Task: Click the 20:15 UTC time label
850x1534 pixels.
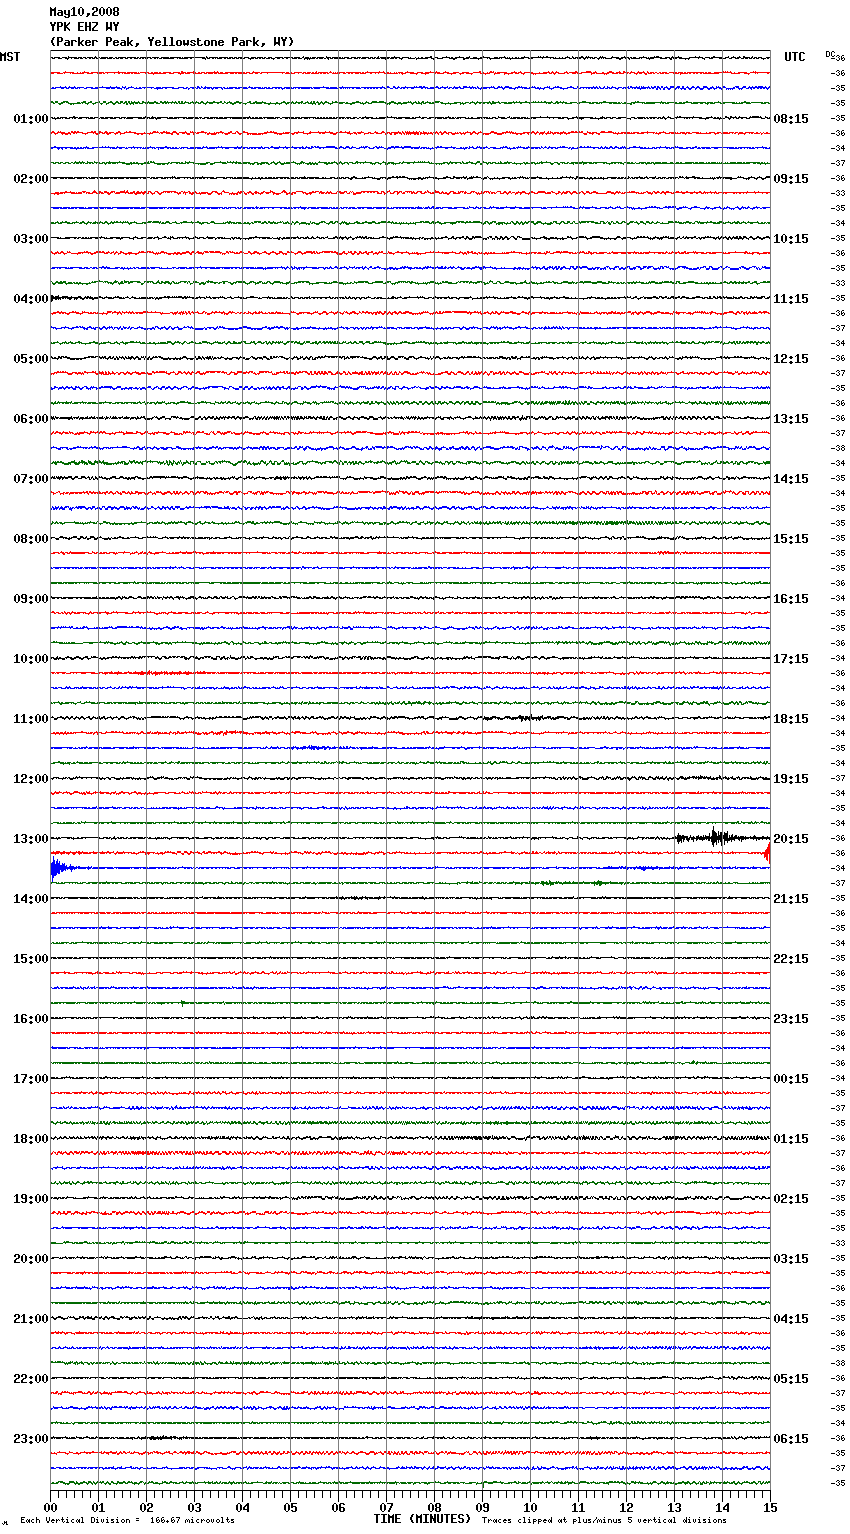Action: point(791,839)
